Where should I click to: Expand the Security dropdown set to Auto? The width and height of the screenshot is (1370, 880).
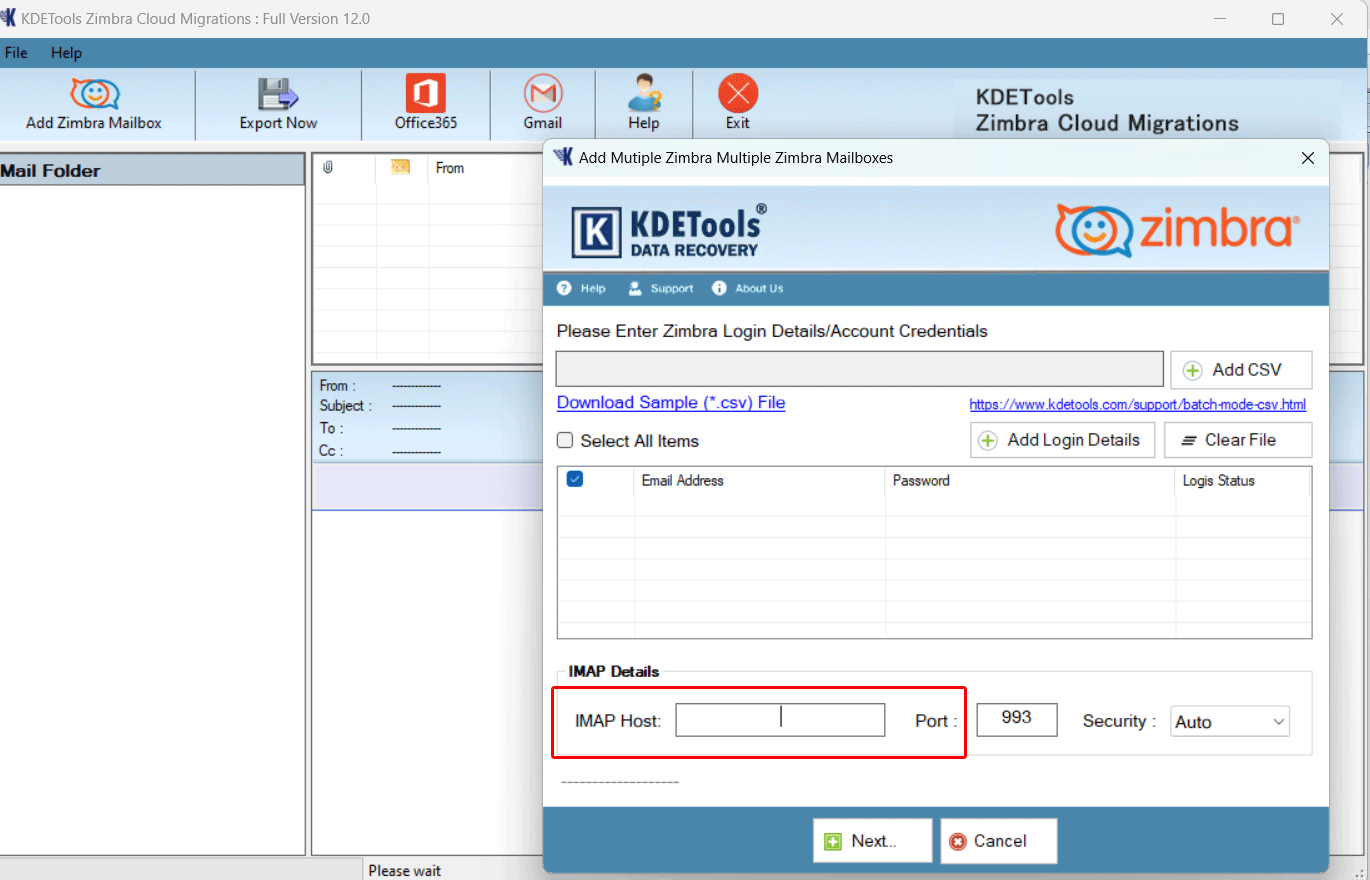pos(1230,721)
